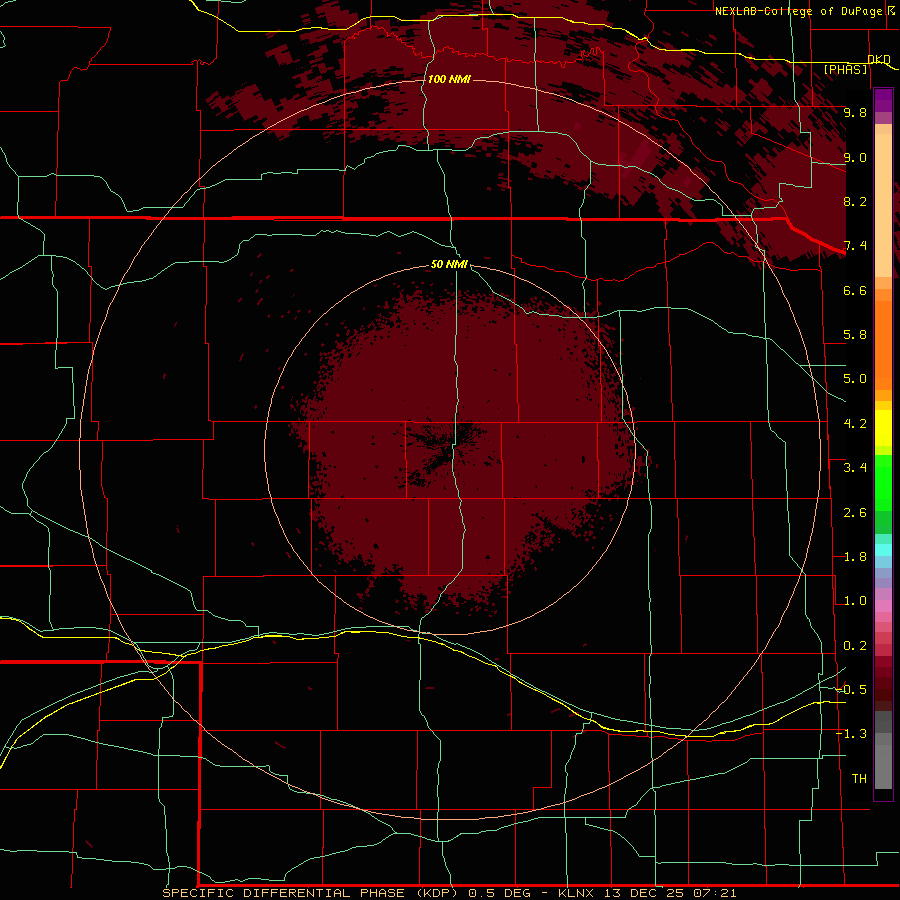
Task: Click the 8.2 scale value
Action: coord(855,201)
